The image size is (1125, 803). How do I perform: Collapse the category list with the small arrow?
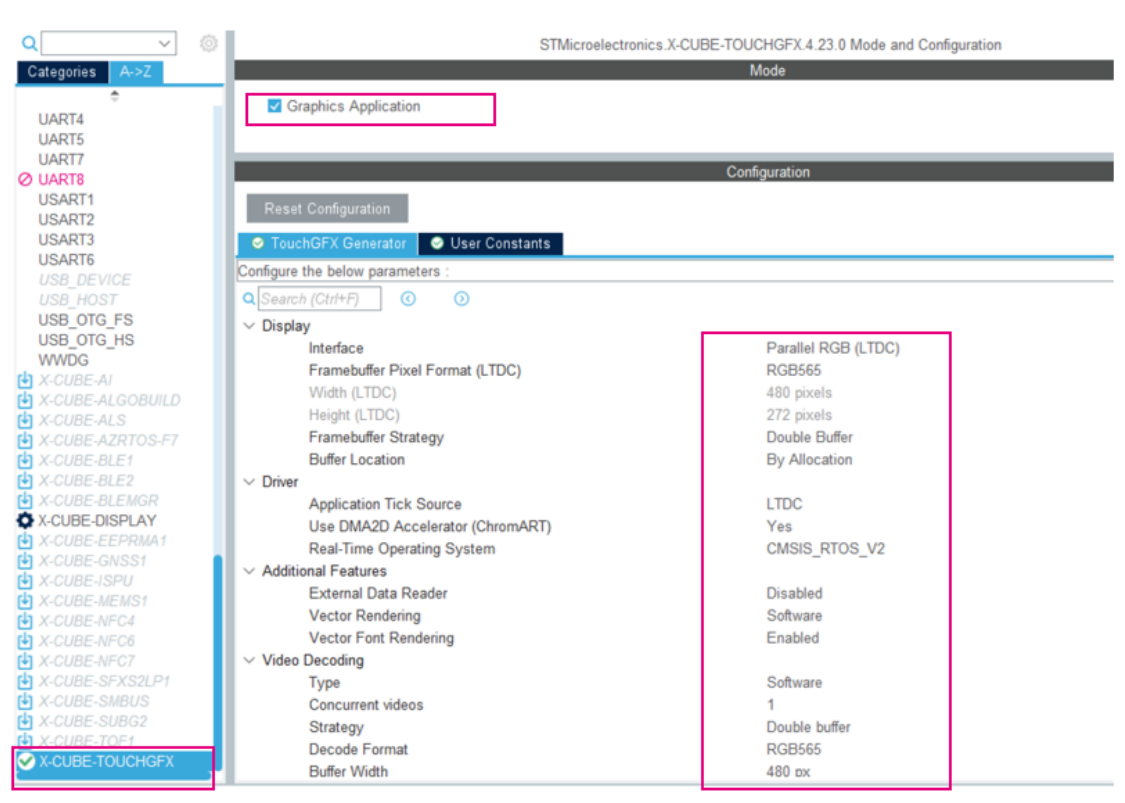[x=114, y=95]
